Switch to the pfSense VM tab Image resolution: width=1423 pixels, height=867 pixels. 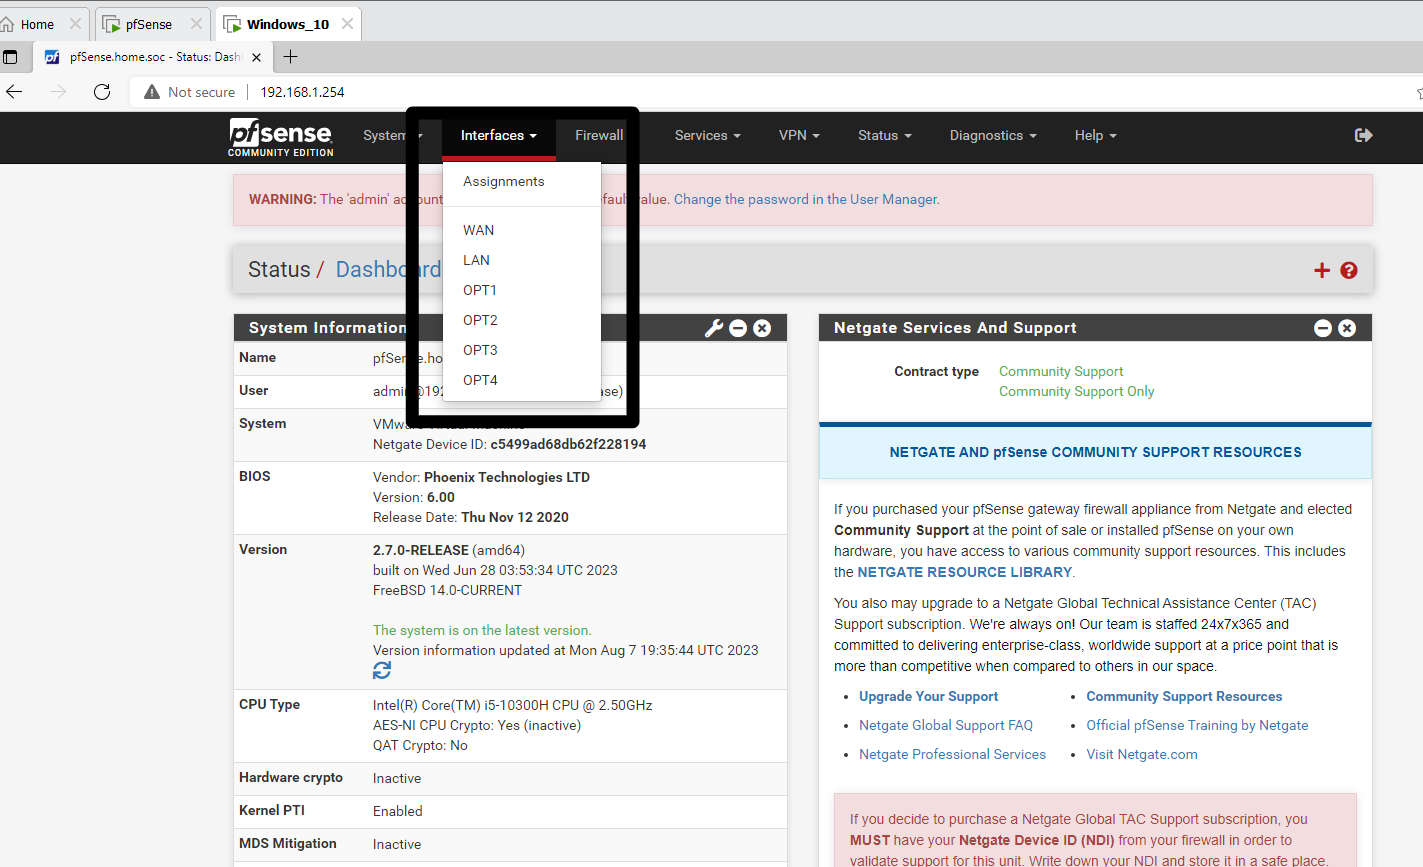pyautogui.click(x=150, y=24)
